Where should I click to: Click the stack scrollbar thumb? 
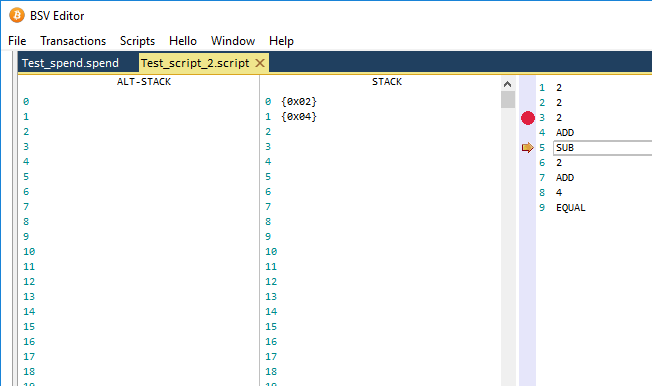(x=508, y=100)
